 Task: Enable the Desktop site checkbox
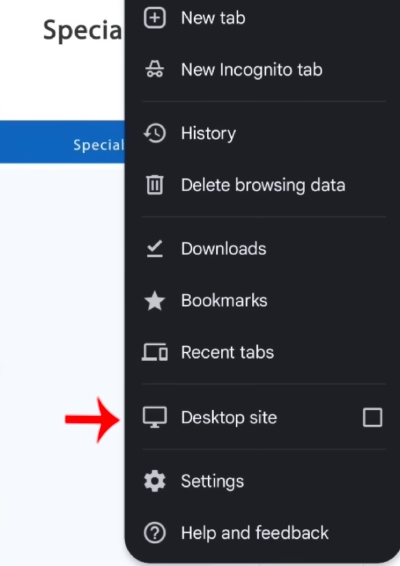tap(373, 418)
